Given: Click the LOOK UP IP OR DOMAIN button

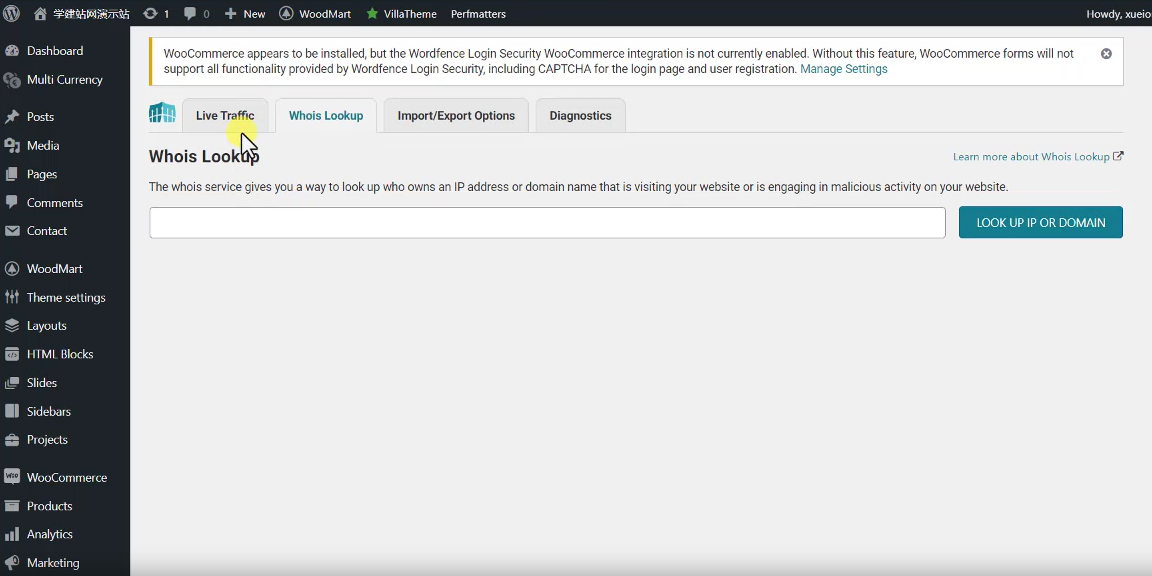Looking at the screenshot, I should 1040,223.
